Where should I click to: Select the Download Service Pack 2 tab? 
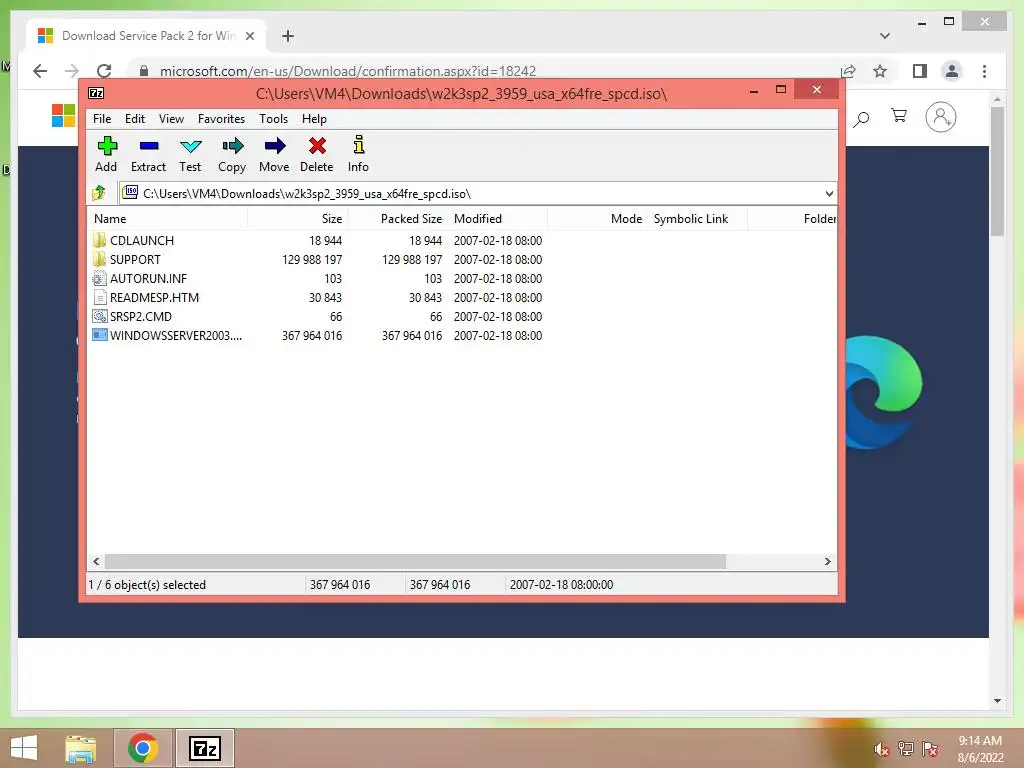[x=146, y=36]
